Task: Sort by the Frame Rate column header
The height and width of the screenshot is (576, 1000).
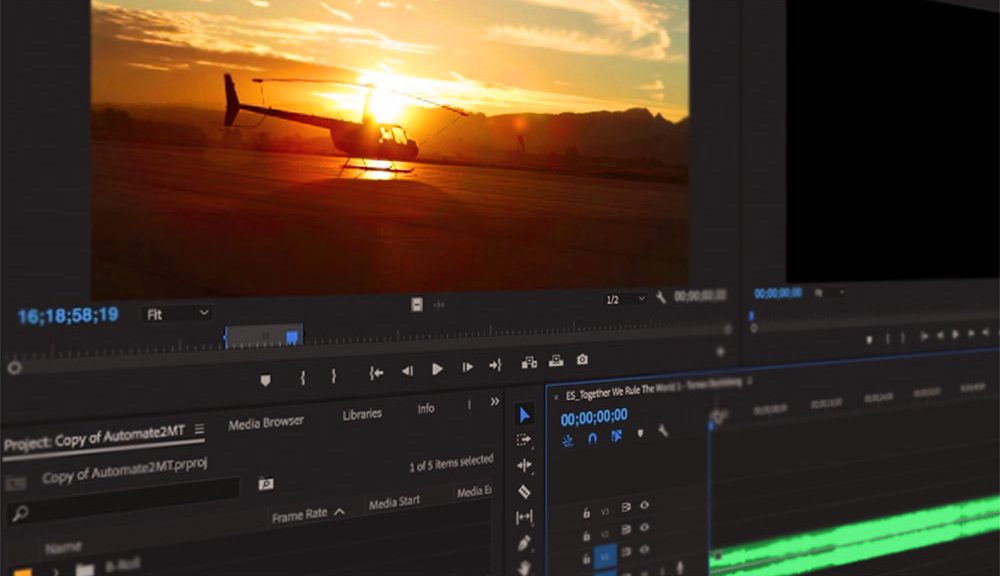Action: coord(301,514)
